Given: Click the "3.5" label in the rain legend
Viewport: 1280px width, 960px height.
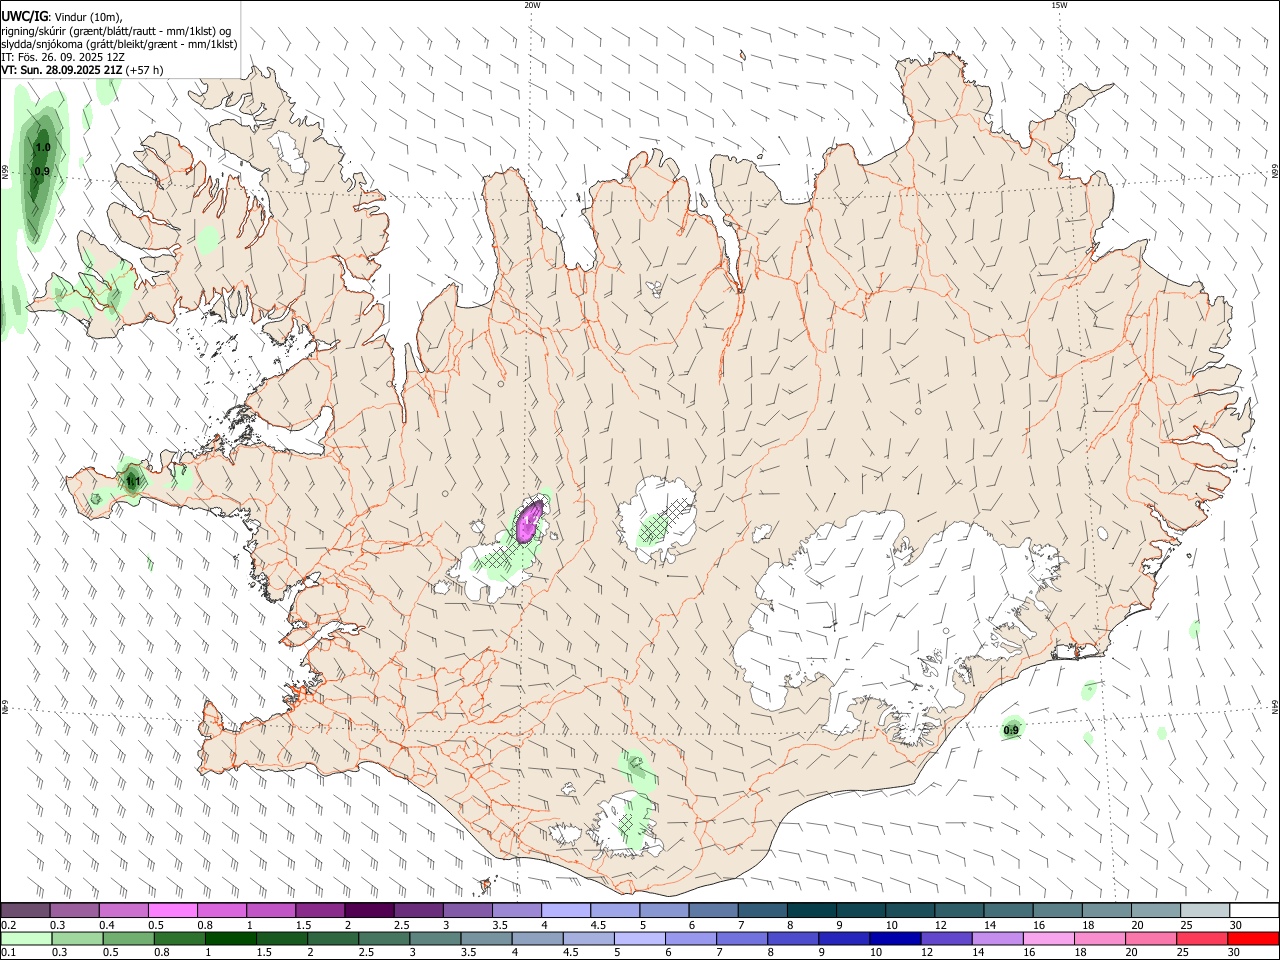Looking at the screenshot, I should 468,953.
